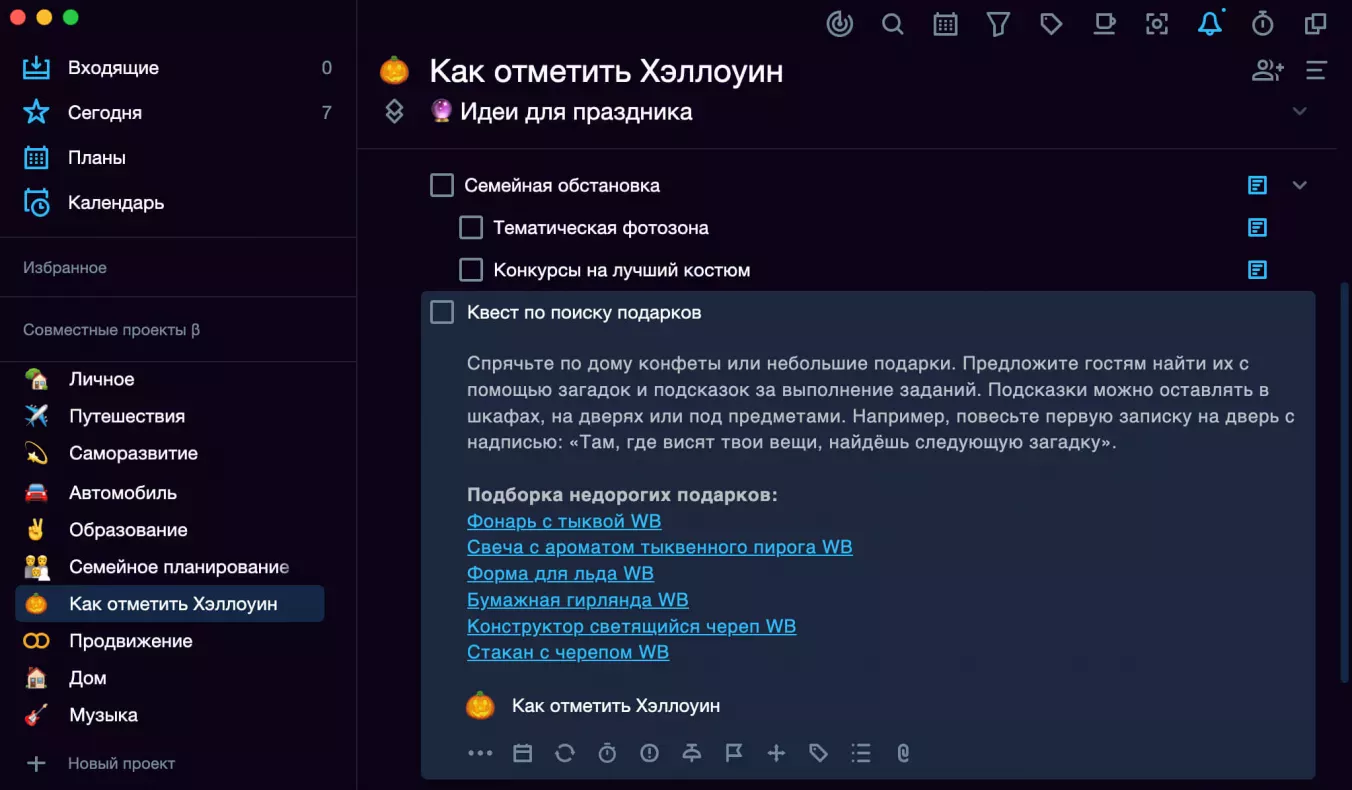Check off Семейная обстановка task

[x=442, y=185]
